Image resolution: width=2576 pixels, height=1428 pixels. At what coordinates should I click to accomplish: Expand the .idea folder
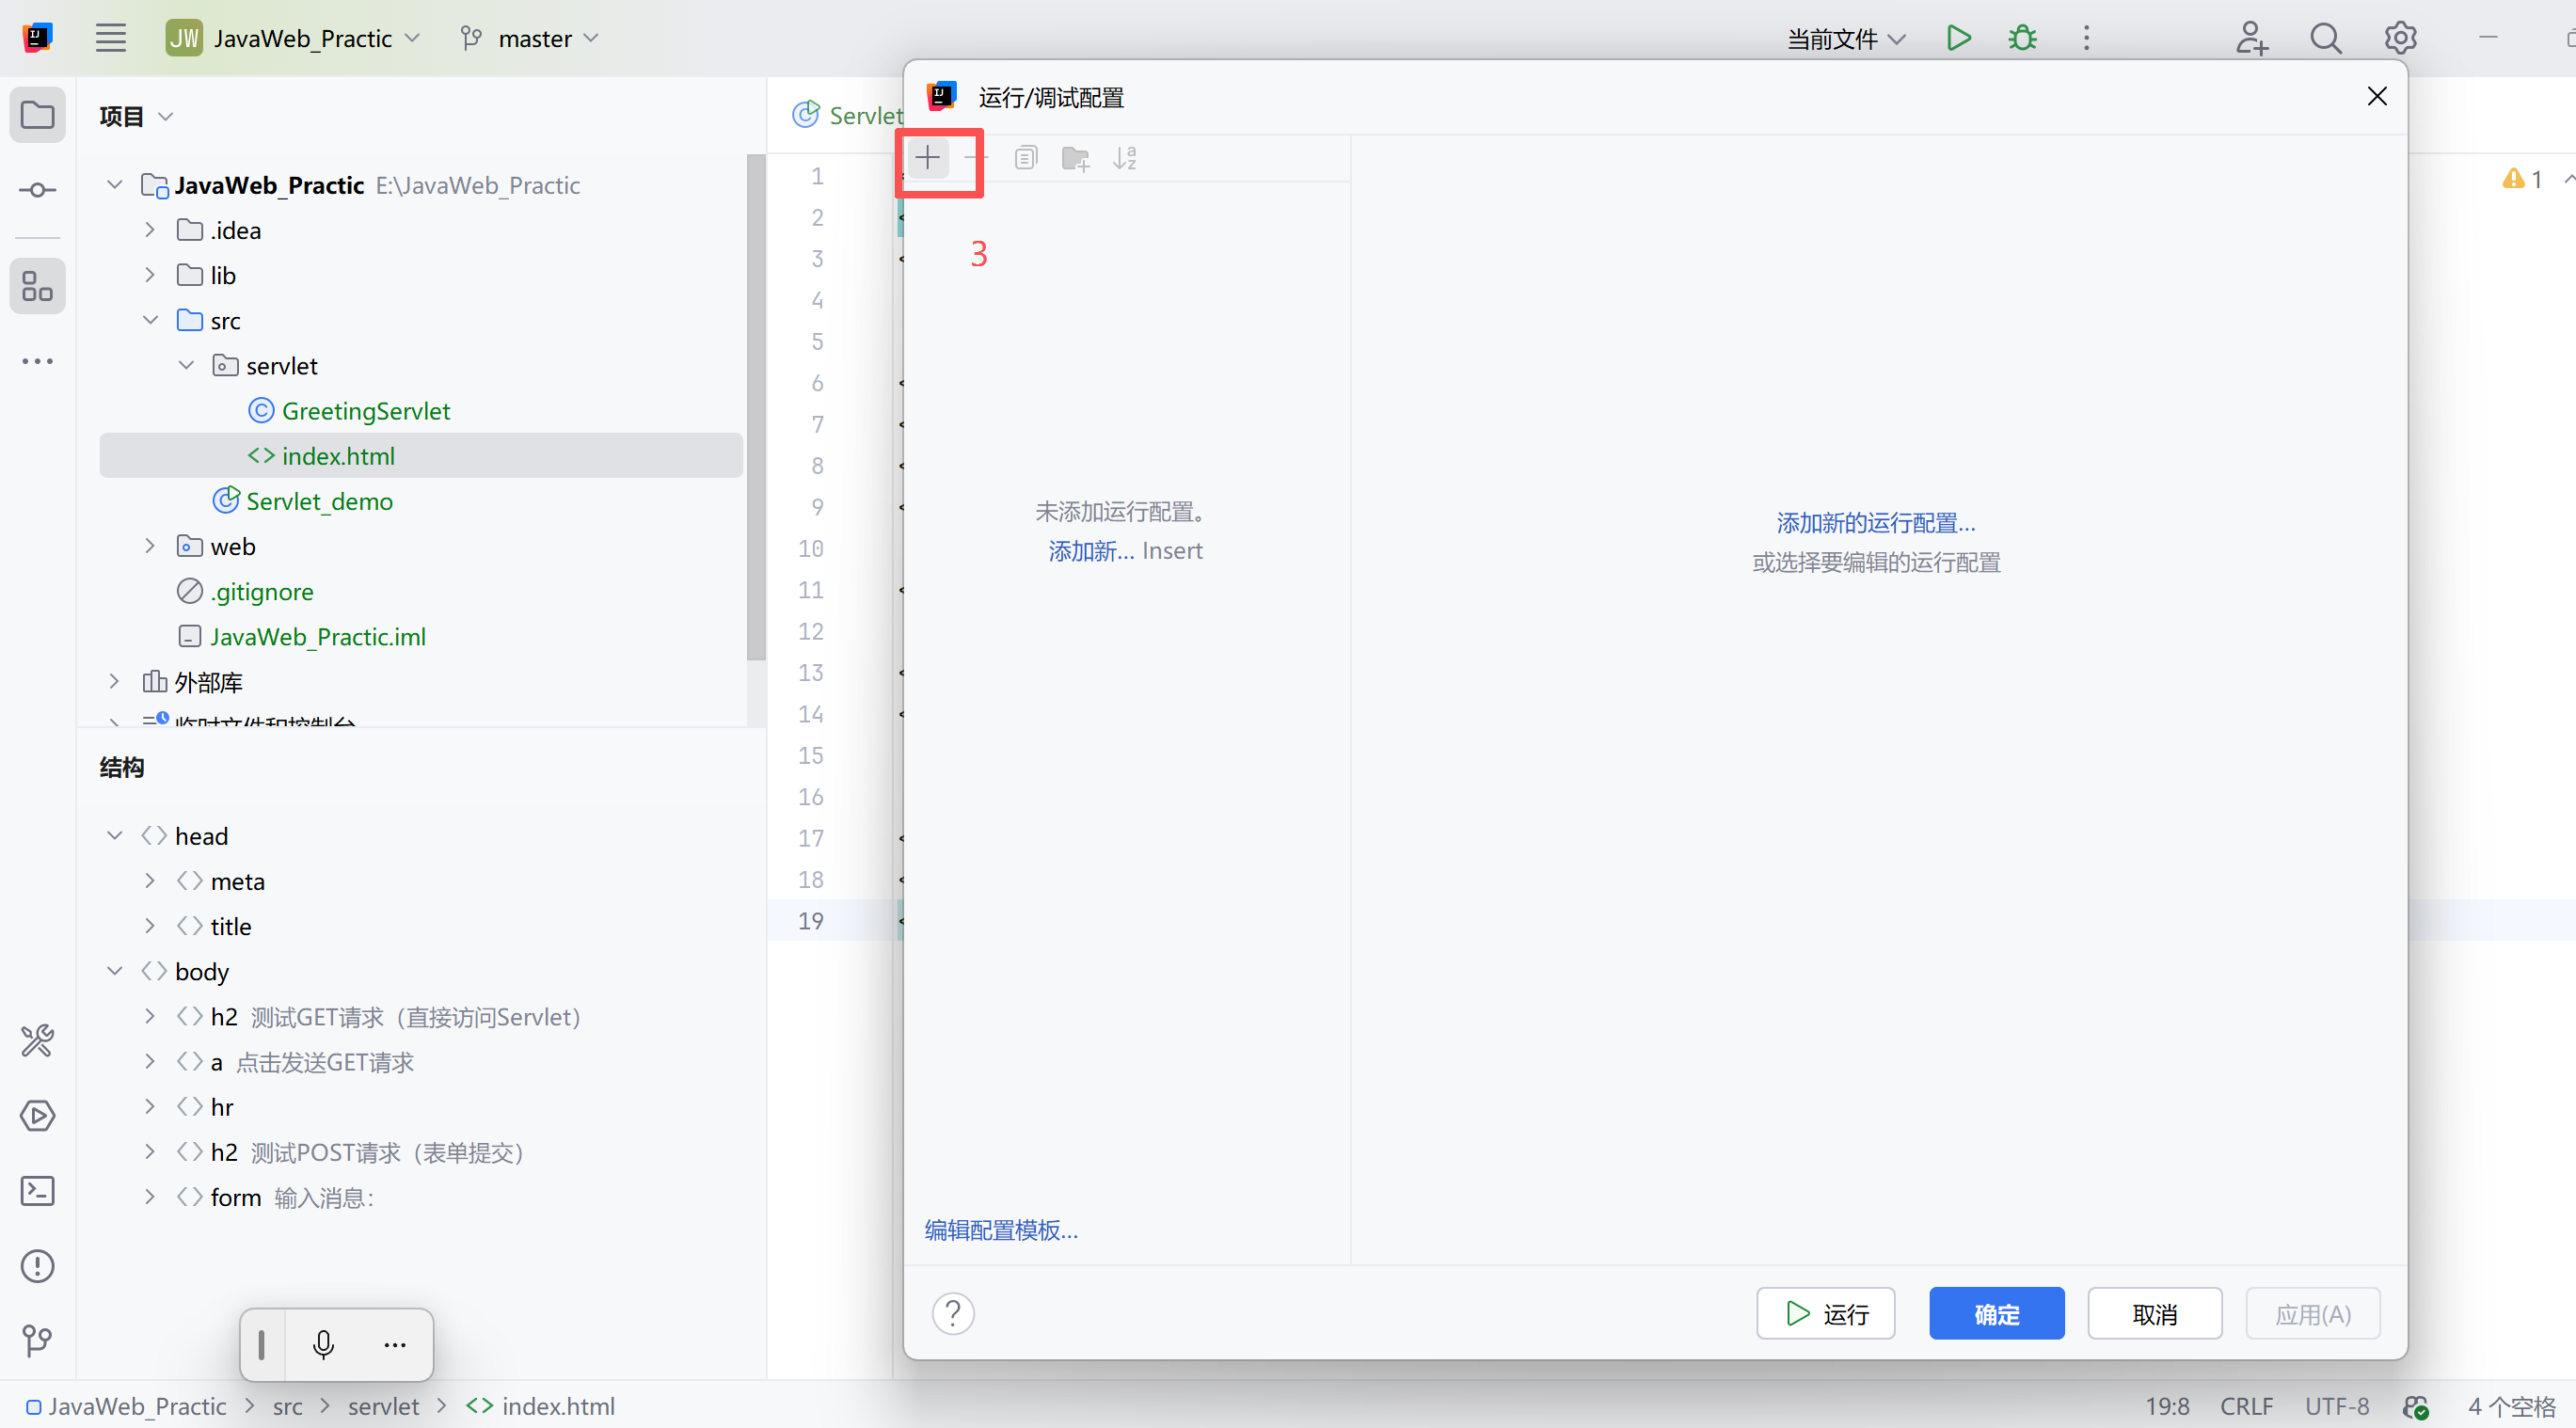[150, 230]
